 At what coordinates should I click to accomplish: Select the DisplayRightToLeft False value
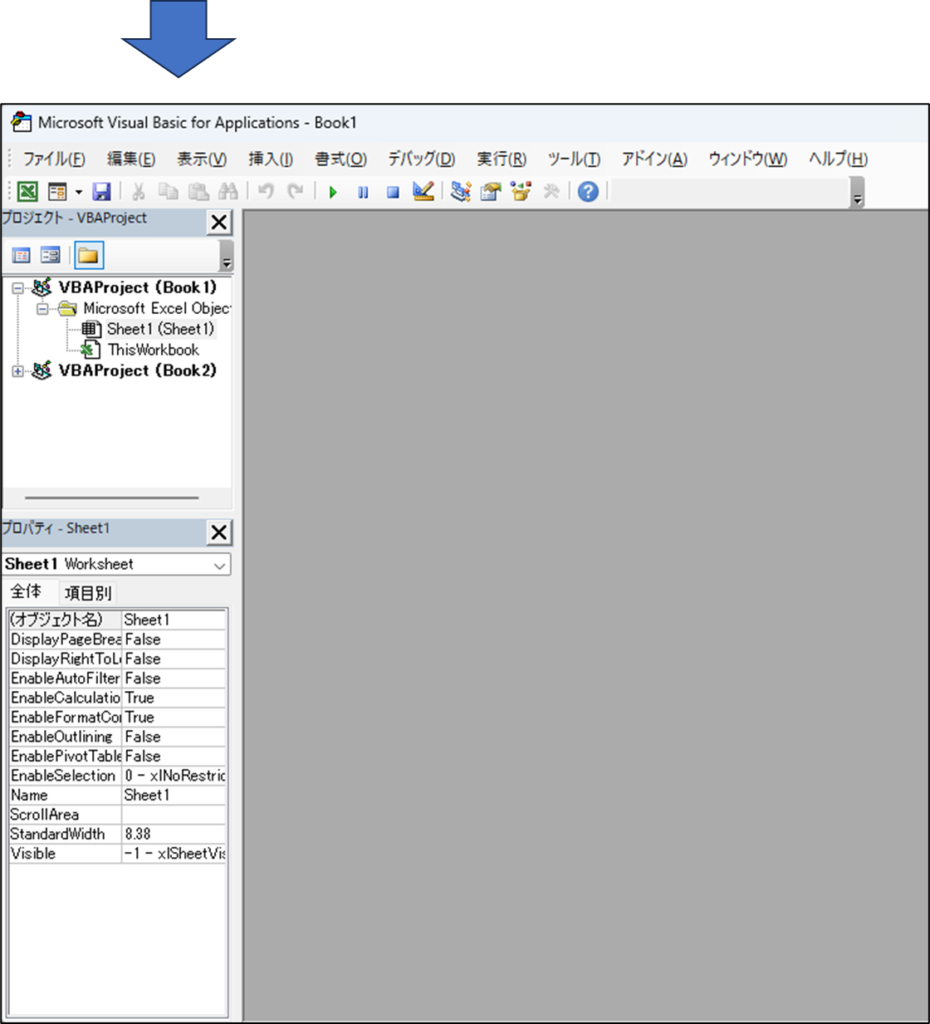(x=174, y=659)
